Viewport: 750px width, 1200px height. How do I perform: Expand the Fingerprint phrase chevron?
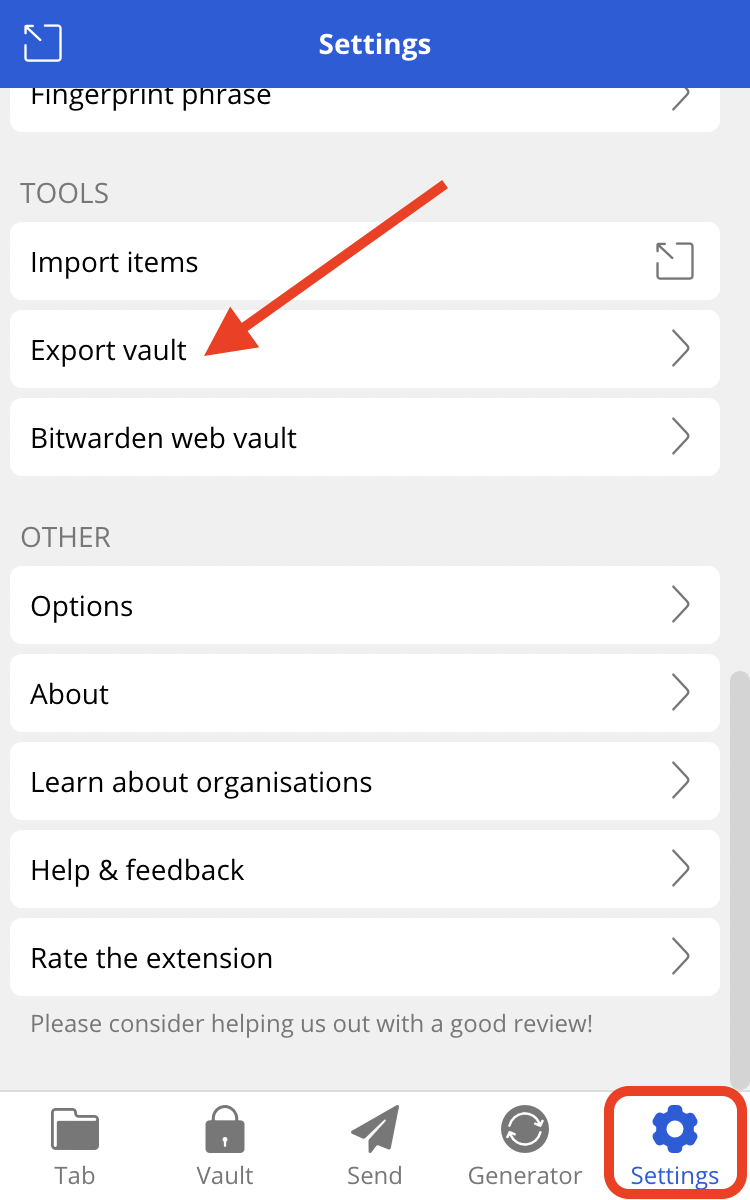tap(681, 99)
